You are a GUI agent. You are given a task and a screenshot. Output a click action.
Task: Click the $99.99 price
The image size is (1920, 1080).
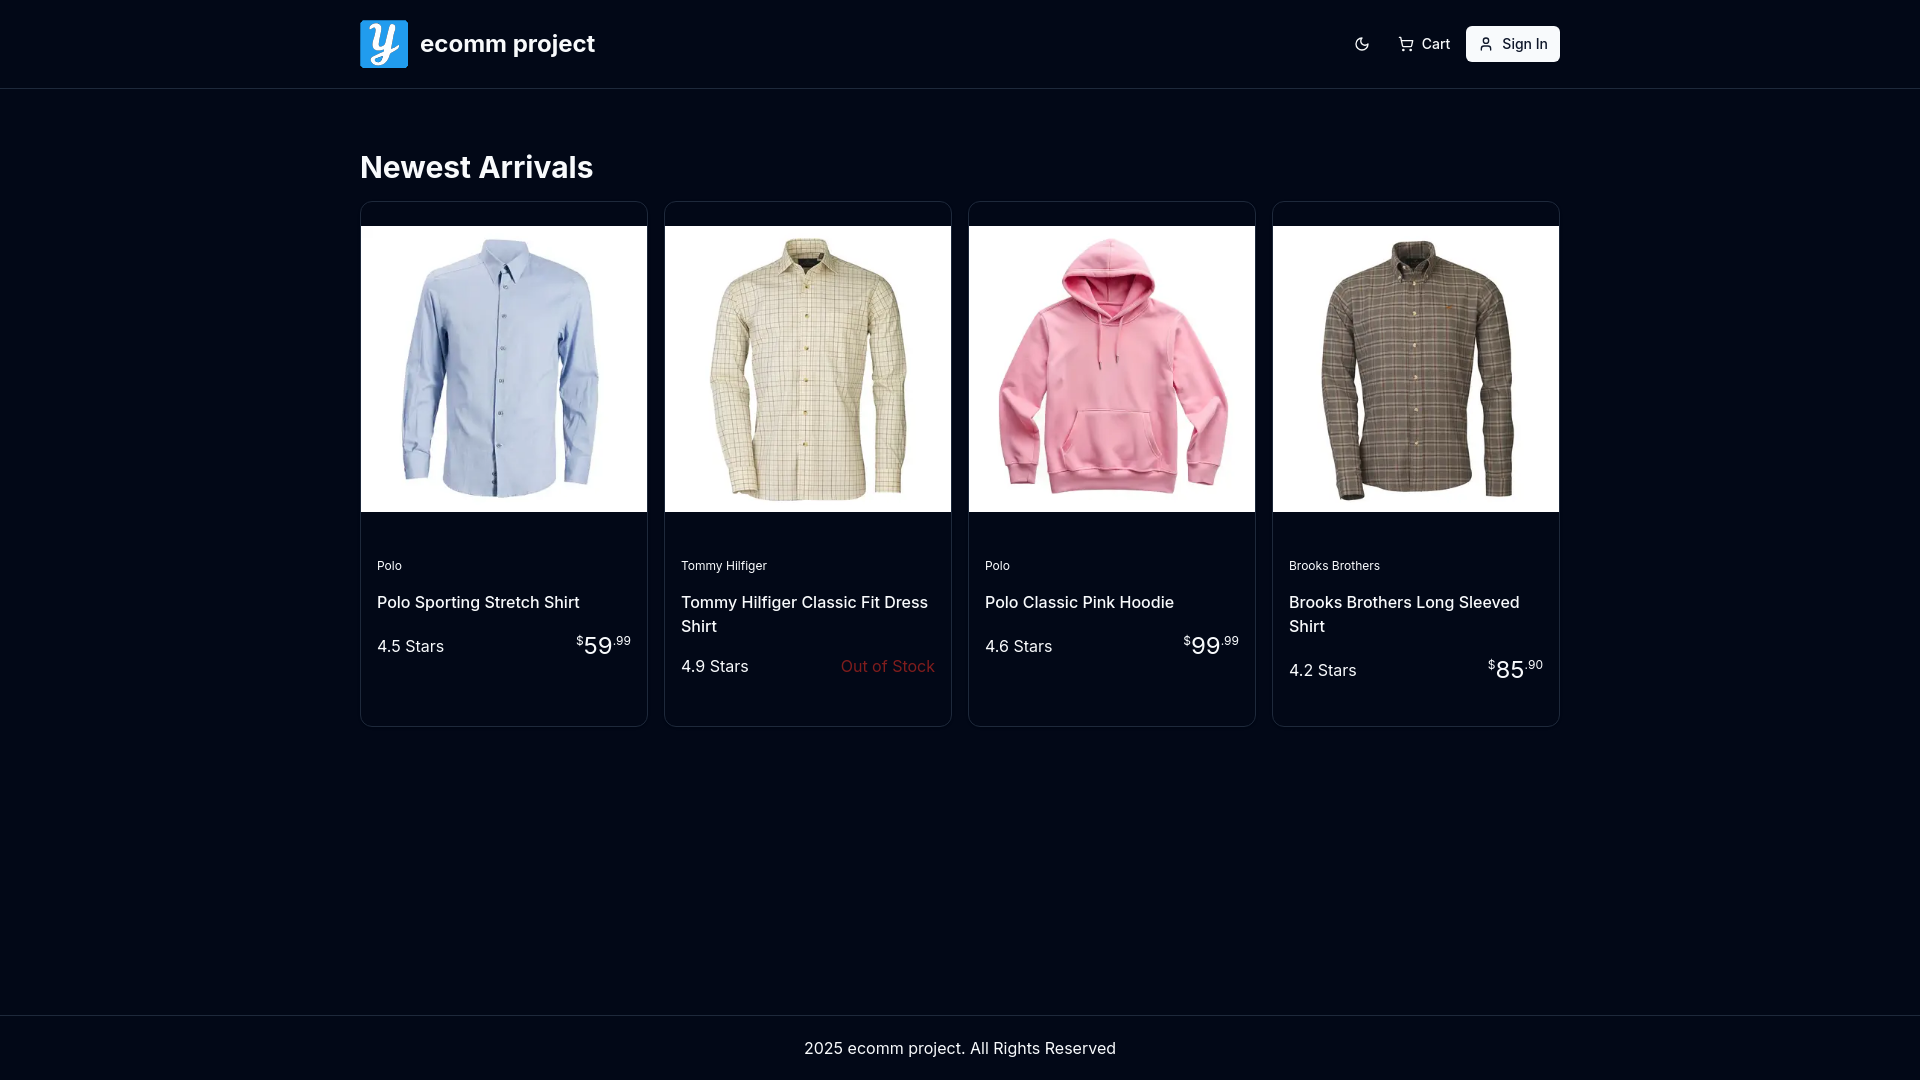coord(1211,645)
